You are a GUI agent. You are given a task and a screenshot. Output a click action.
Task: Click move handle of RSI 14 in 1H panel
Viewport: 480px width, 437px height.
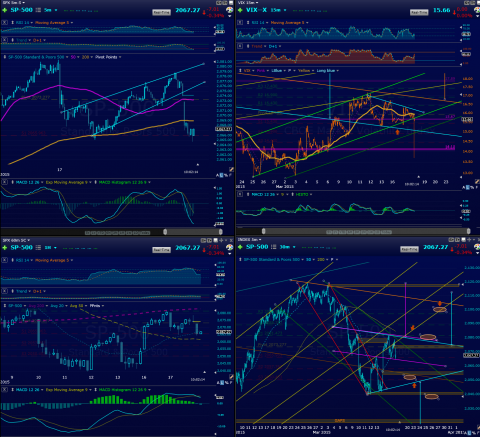click(x=13, y=260)
